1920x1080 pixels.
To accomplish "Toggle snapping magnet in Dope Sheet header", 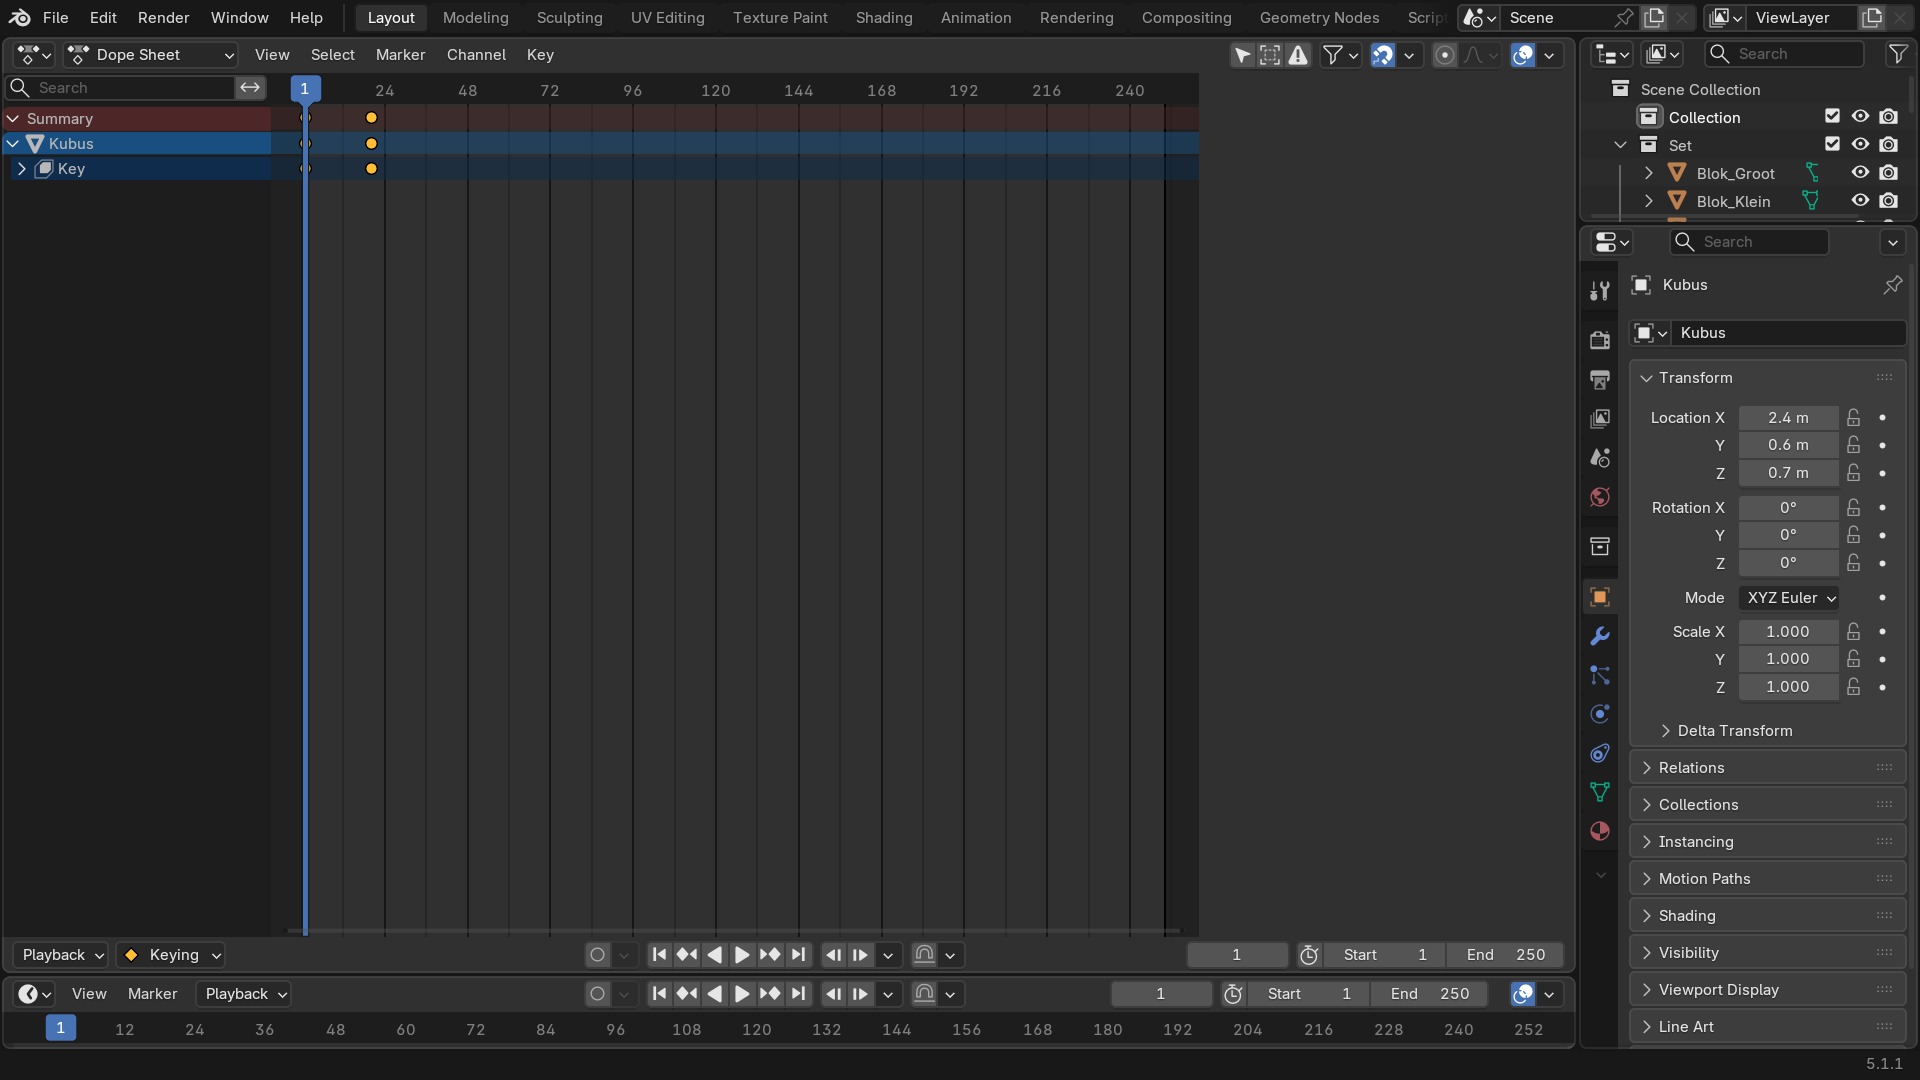I will tap(1383, 55).
